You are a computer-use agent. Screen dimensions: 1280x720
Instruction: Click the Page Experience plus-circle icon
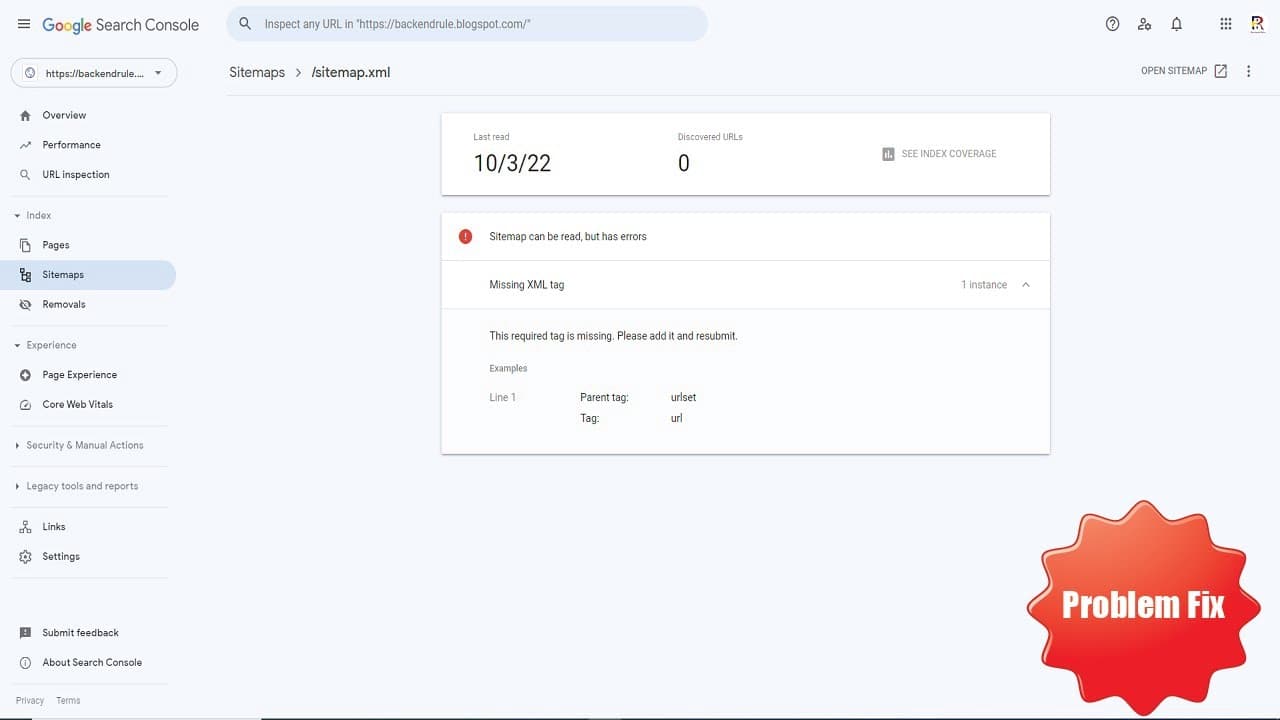click(26, 375)
